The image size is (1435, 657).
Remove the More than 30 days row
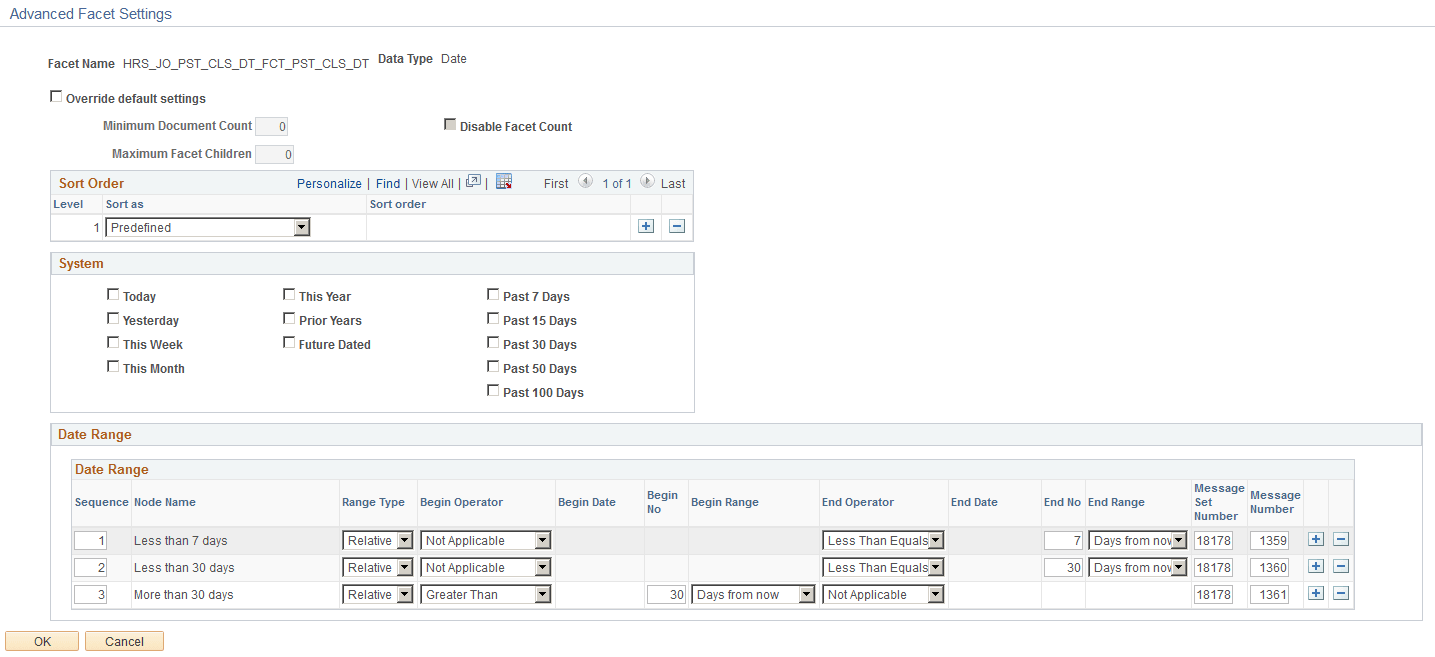click(1341, 593)
